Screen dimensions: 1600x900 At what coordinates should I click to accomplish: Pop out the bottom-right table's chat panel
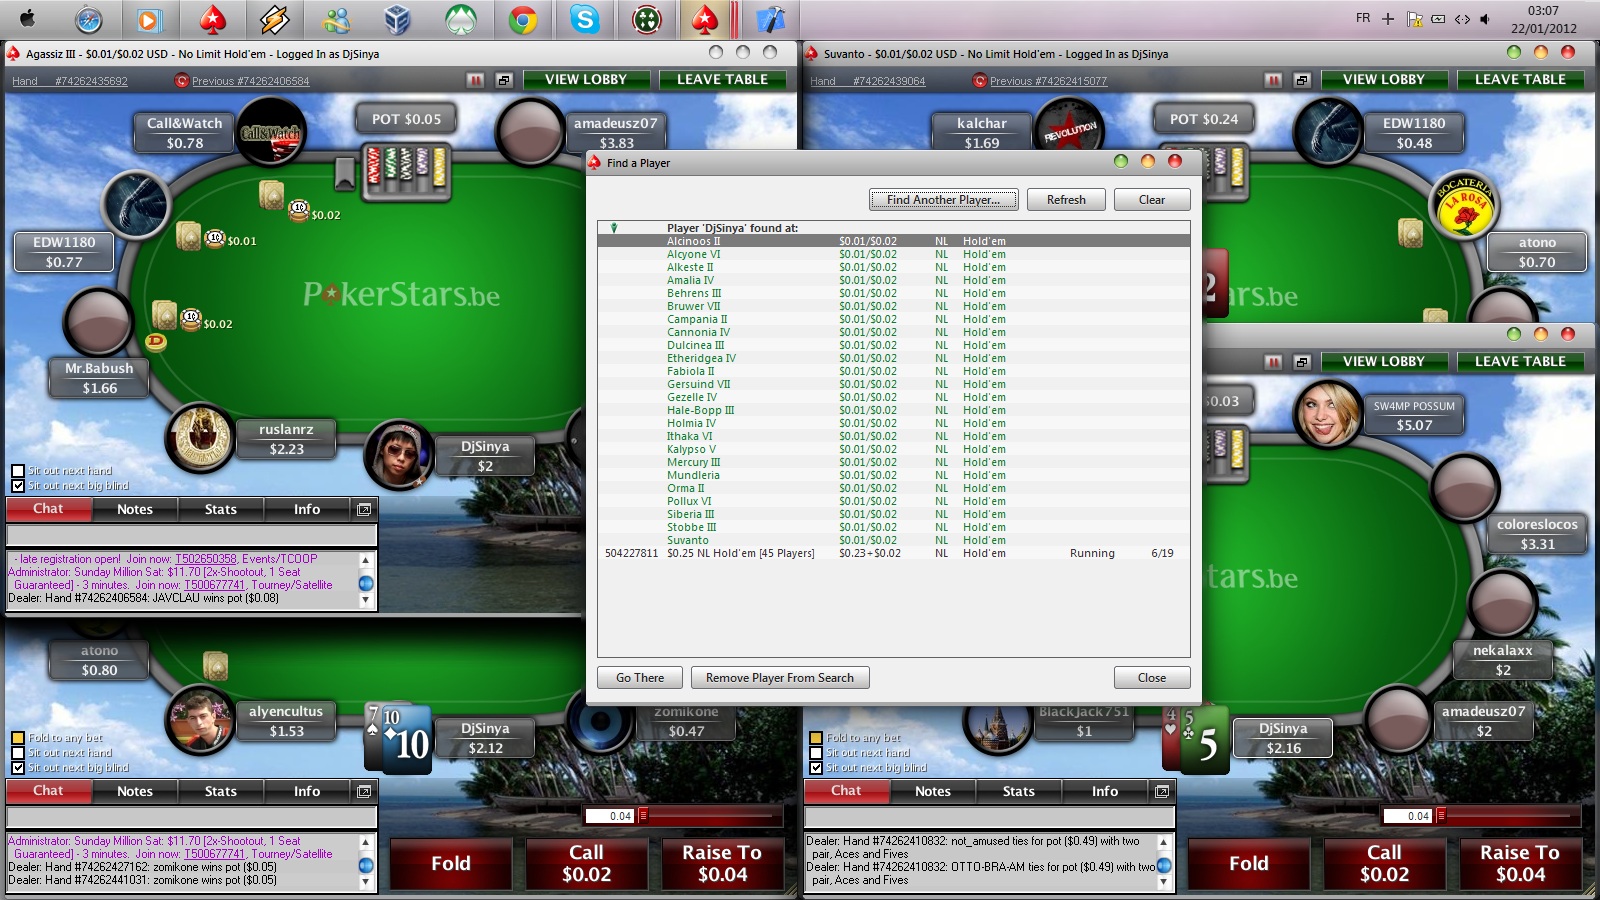tap(1162, 791)
